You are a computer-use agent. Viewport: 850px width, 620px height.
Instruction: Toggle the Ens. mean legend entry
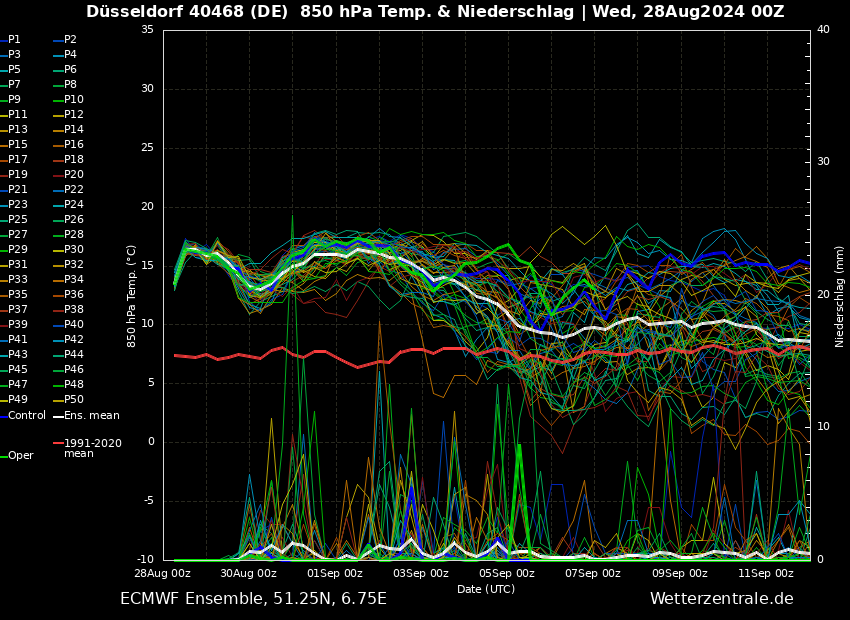(x=91, y=415)
